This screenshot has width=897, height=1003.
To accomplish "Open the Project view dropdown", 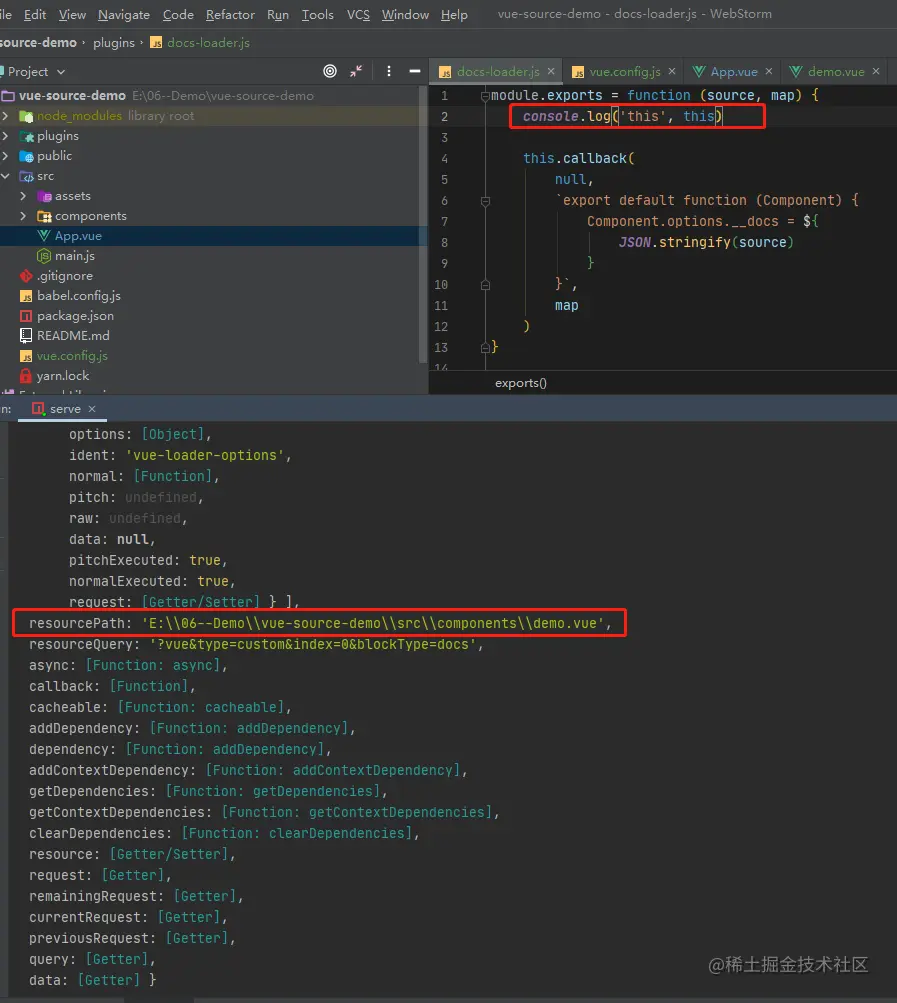I will pos(61,72).
